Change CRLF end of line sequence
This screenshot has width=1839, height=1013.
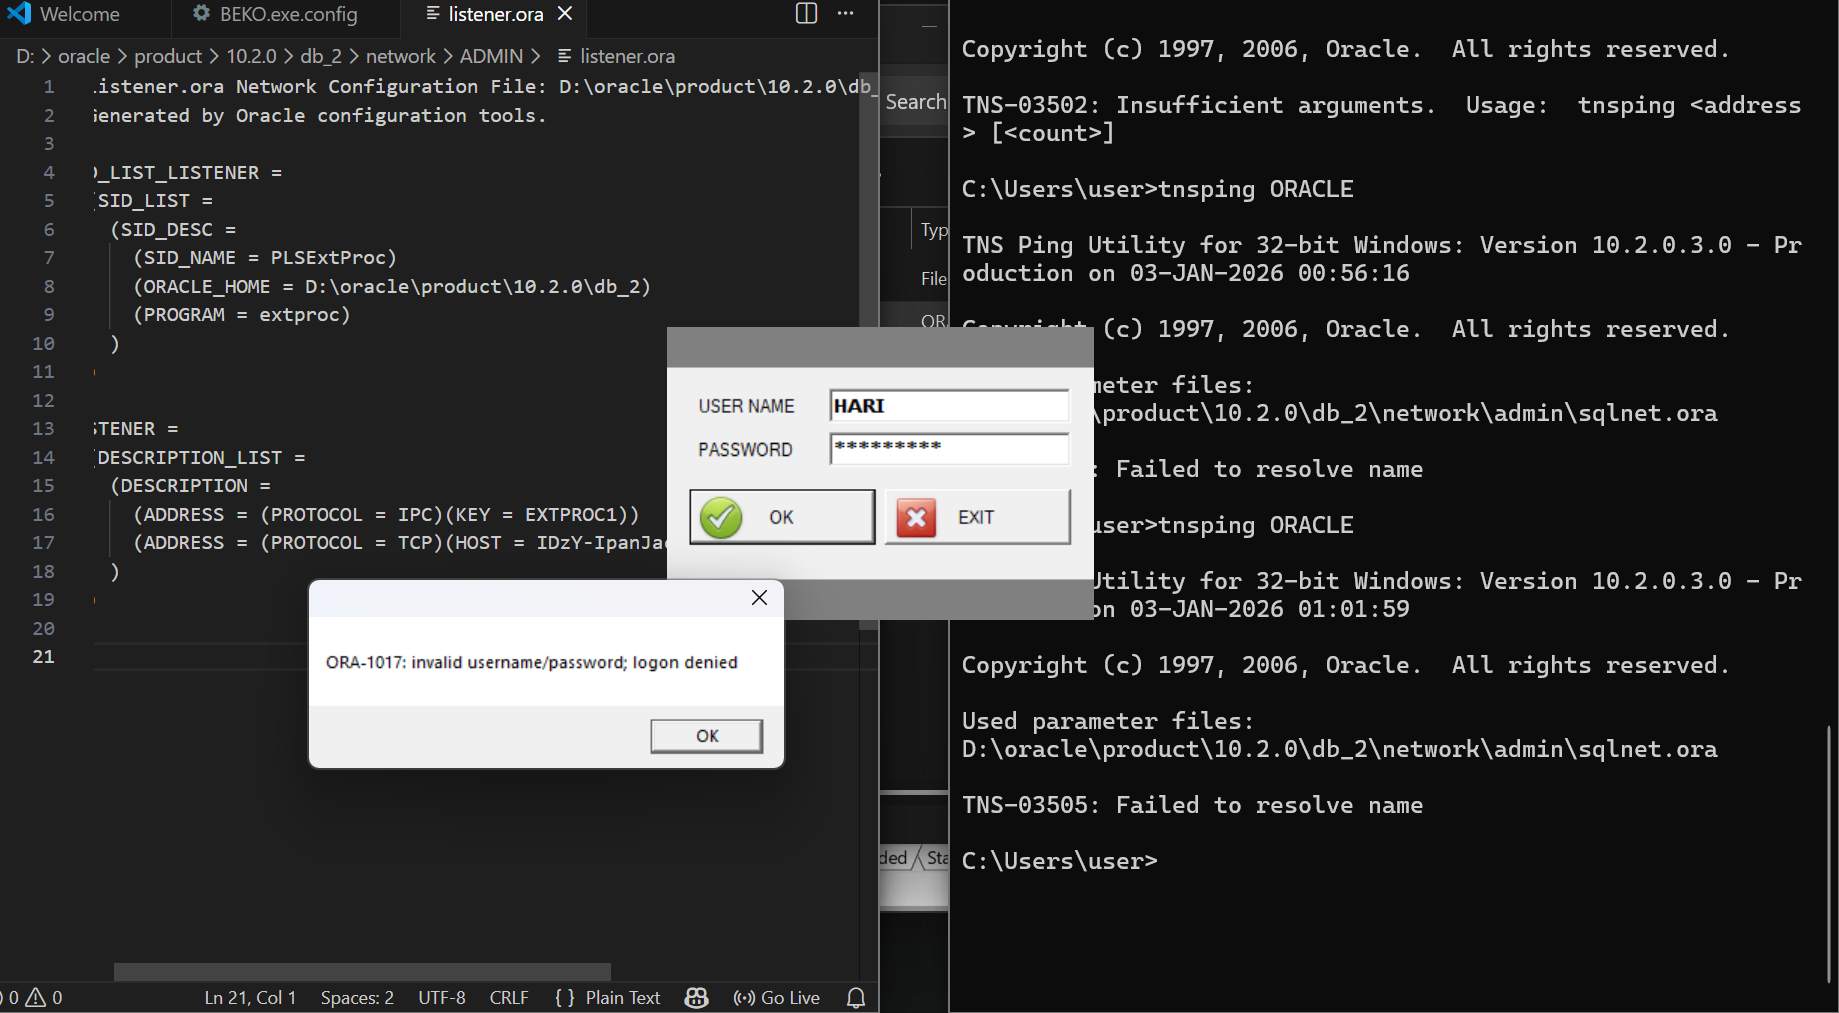point(509,997)
